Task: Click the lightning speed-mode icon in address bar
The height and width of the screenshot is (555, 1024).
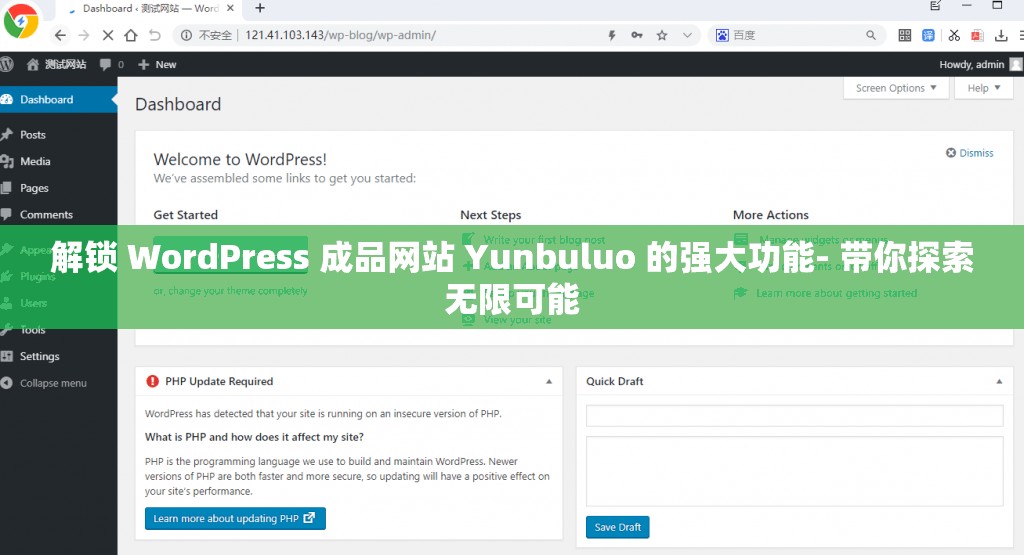Action: pyautogui.click(x=612, y=35)
